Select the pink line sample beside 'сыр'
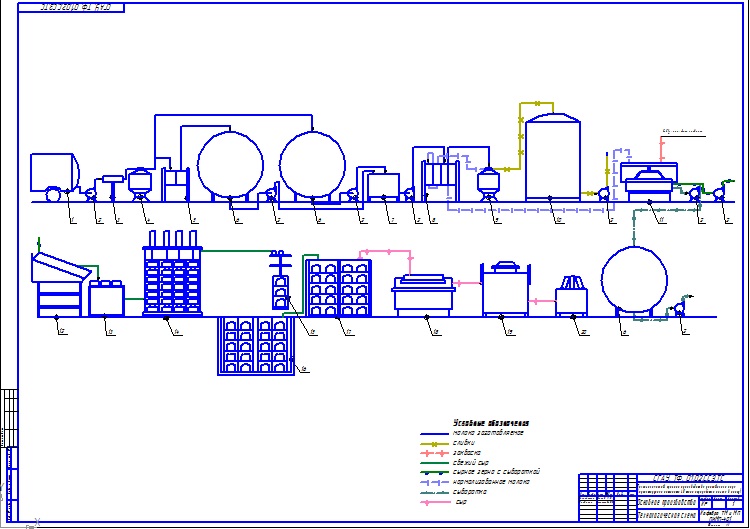Image resolution: width=750 pixels, height=529 pixels. click(434, 503)
